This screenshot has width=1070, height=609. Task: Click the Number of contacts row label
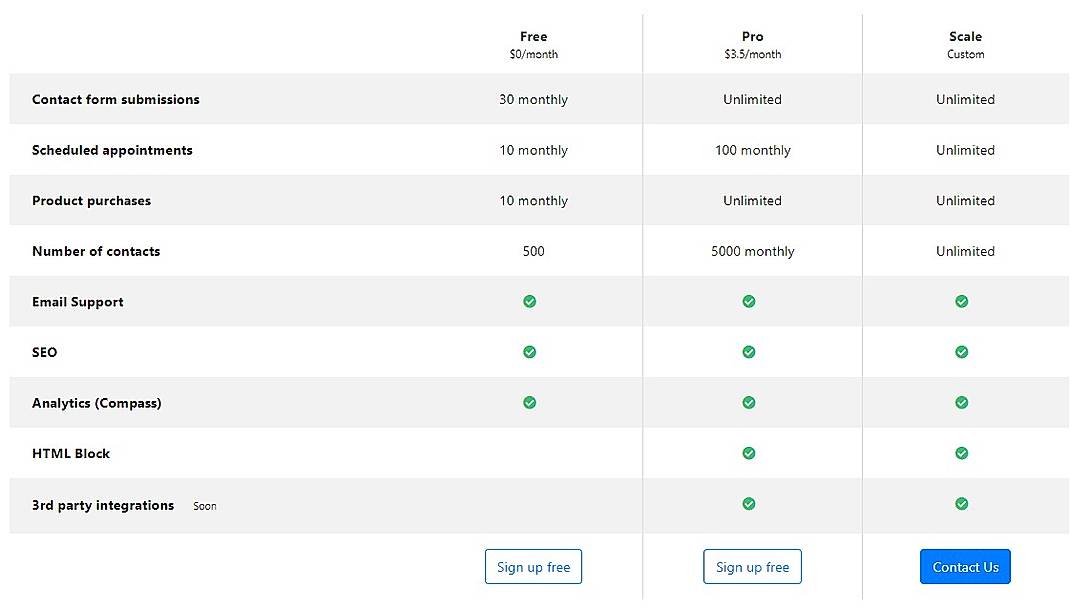coord(96,251)
